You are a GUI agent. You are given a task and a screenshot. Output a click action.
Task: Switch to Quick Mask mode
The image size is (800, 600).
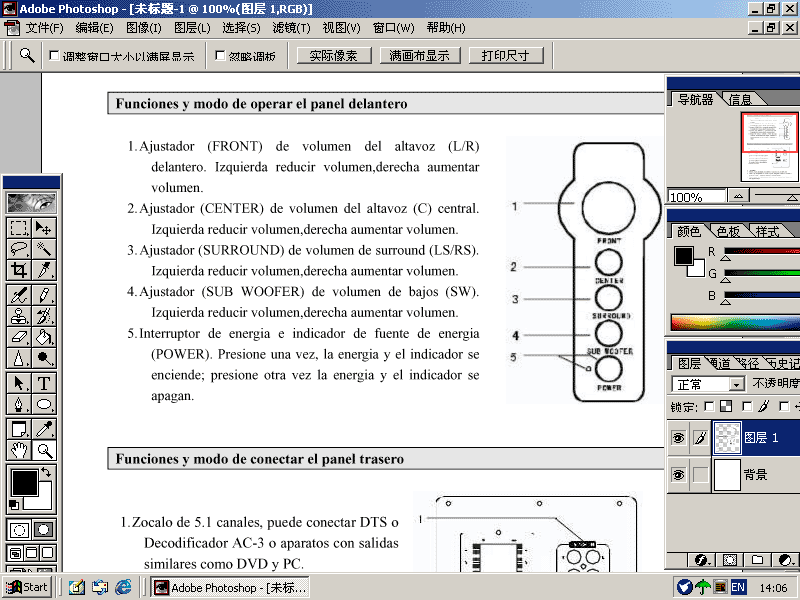click(44, 530)
